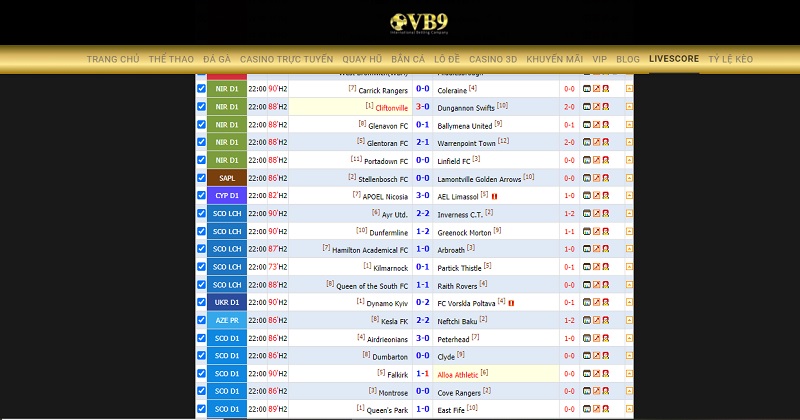This screenshot has width=800, height=420.
Task: Open player lineup icon for Carrick Rangers row
Action: (606, 89)
